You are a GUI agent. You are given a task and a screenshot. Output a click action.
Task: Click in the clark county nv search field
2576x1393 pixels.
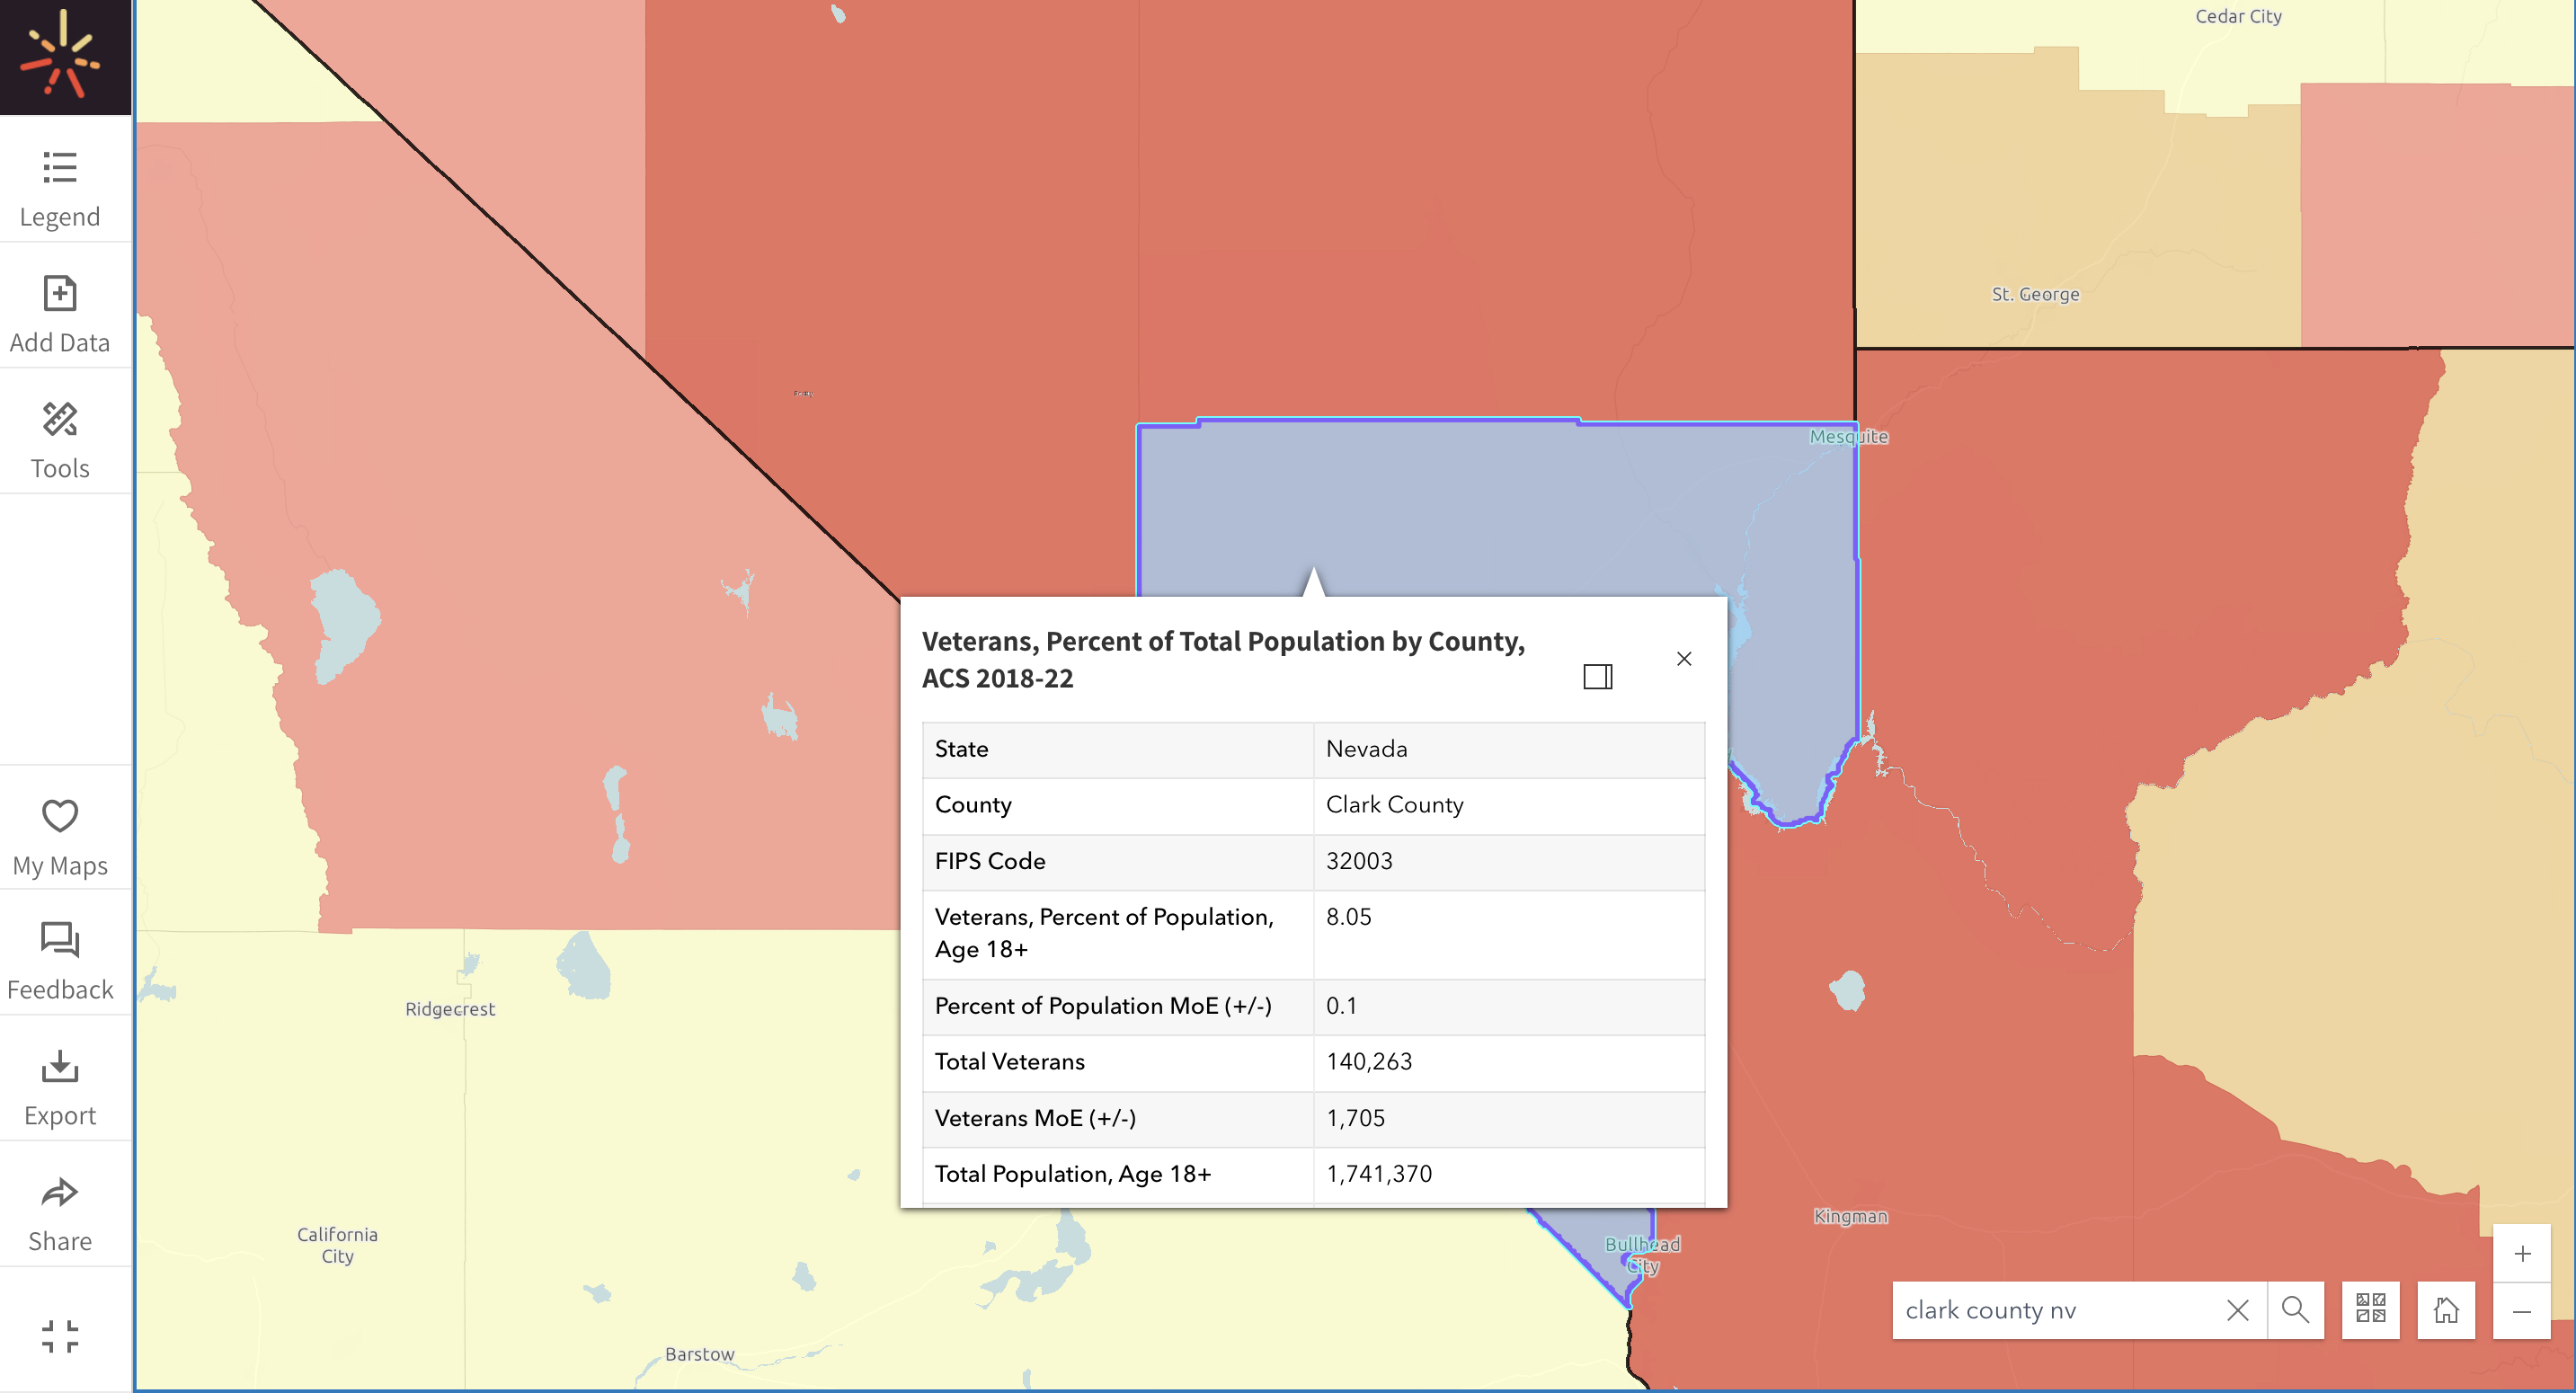pyautogui.click(x=2055, y=1310)
